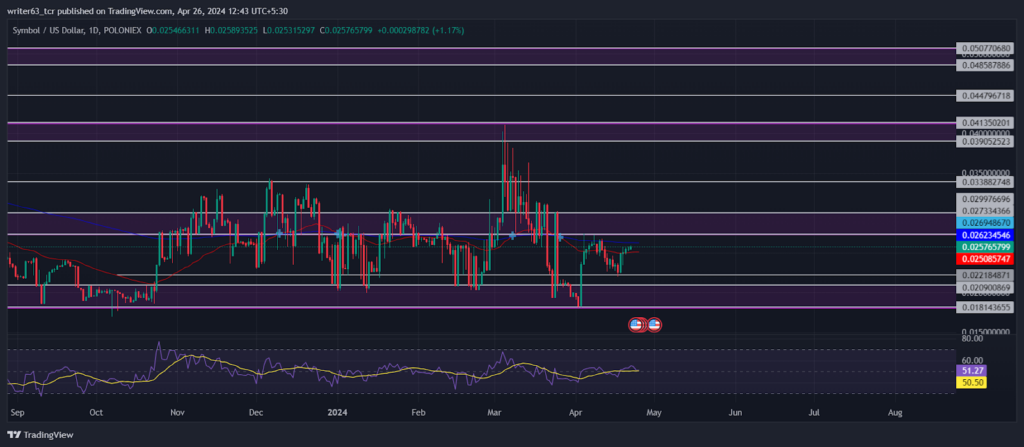Select the 0.018143655 price label
This screenshot has width=1024, height=447.
point(987,306)
